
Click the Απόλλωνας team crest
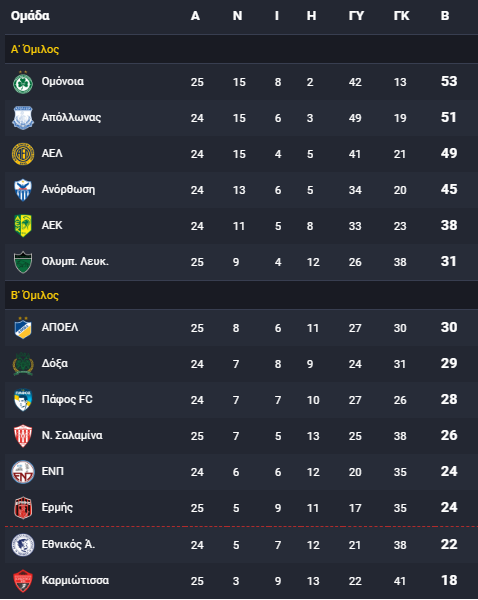pos(23,118)
